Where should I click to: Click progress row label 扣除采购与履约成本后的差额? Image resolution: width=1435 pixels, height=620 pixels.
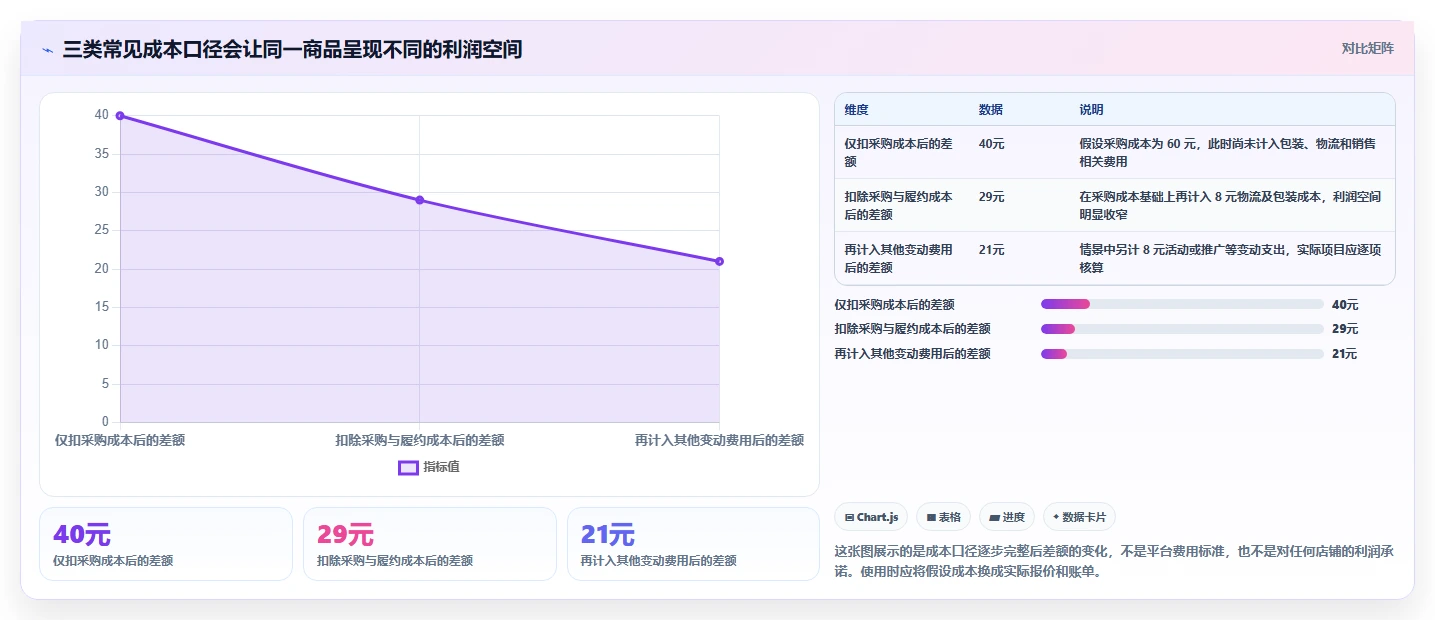click(x=912, y=329)
